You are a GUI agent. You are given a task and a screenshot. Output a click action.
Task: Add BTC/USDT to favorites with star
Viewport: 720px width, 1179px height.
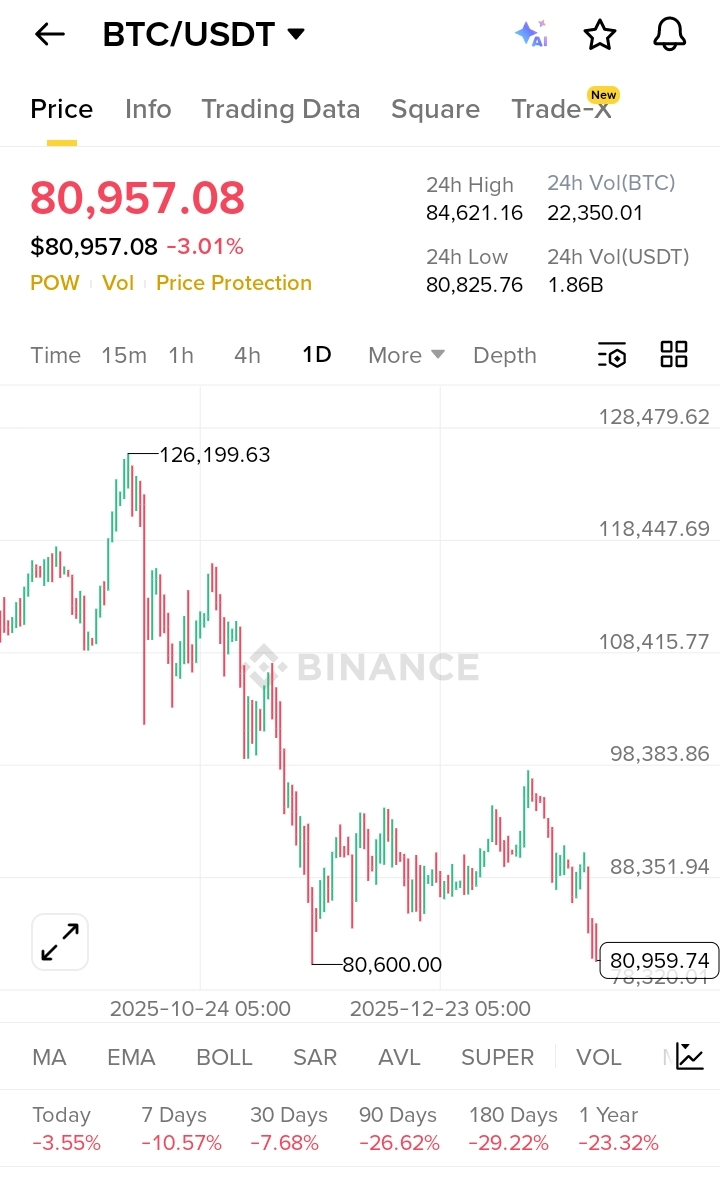pos(600,35)
